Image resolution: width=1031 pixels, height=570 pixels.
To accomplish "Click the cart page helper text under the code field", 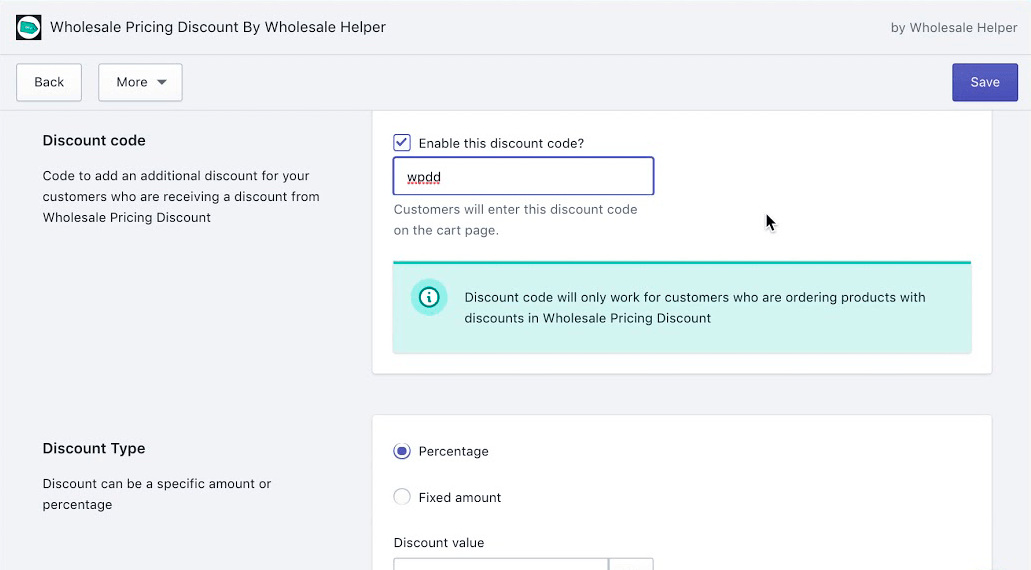I will tap(515, 220).
